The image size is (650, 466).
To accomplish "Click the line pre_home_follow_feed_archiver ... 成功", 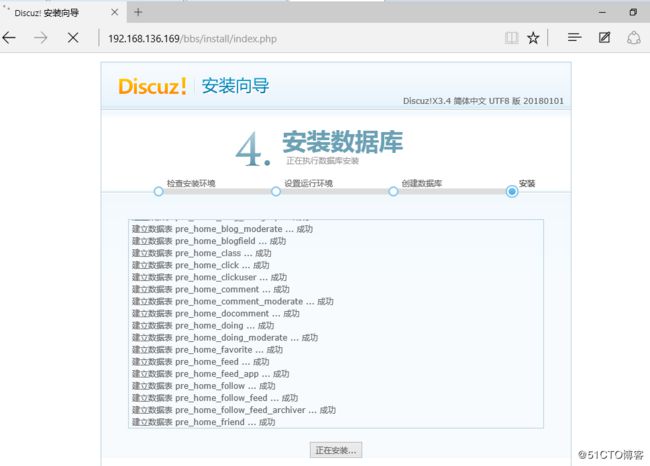I will point(234,410).
